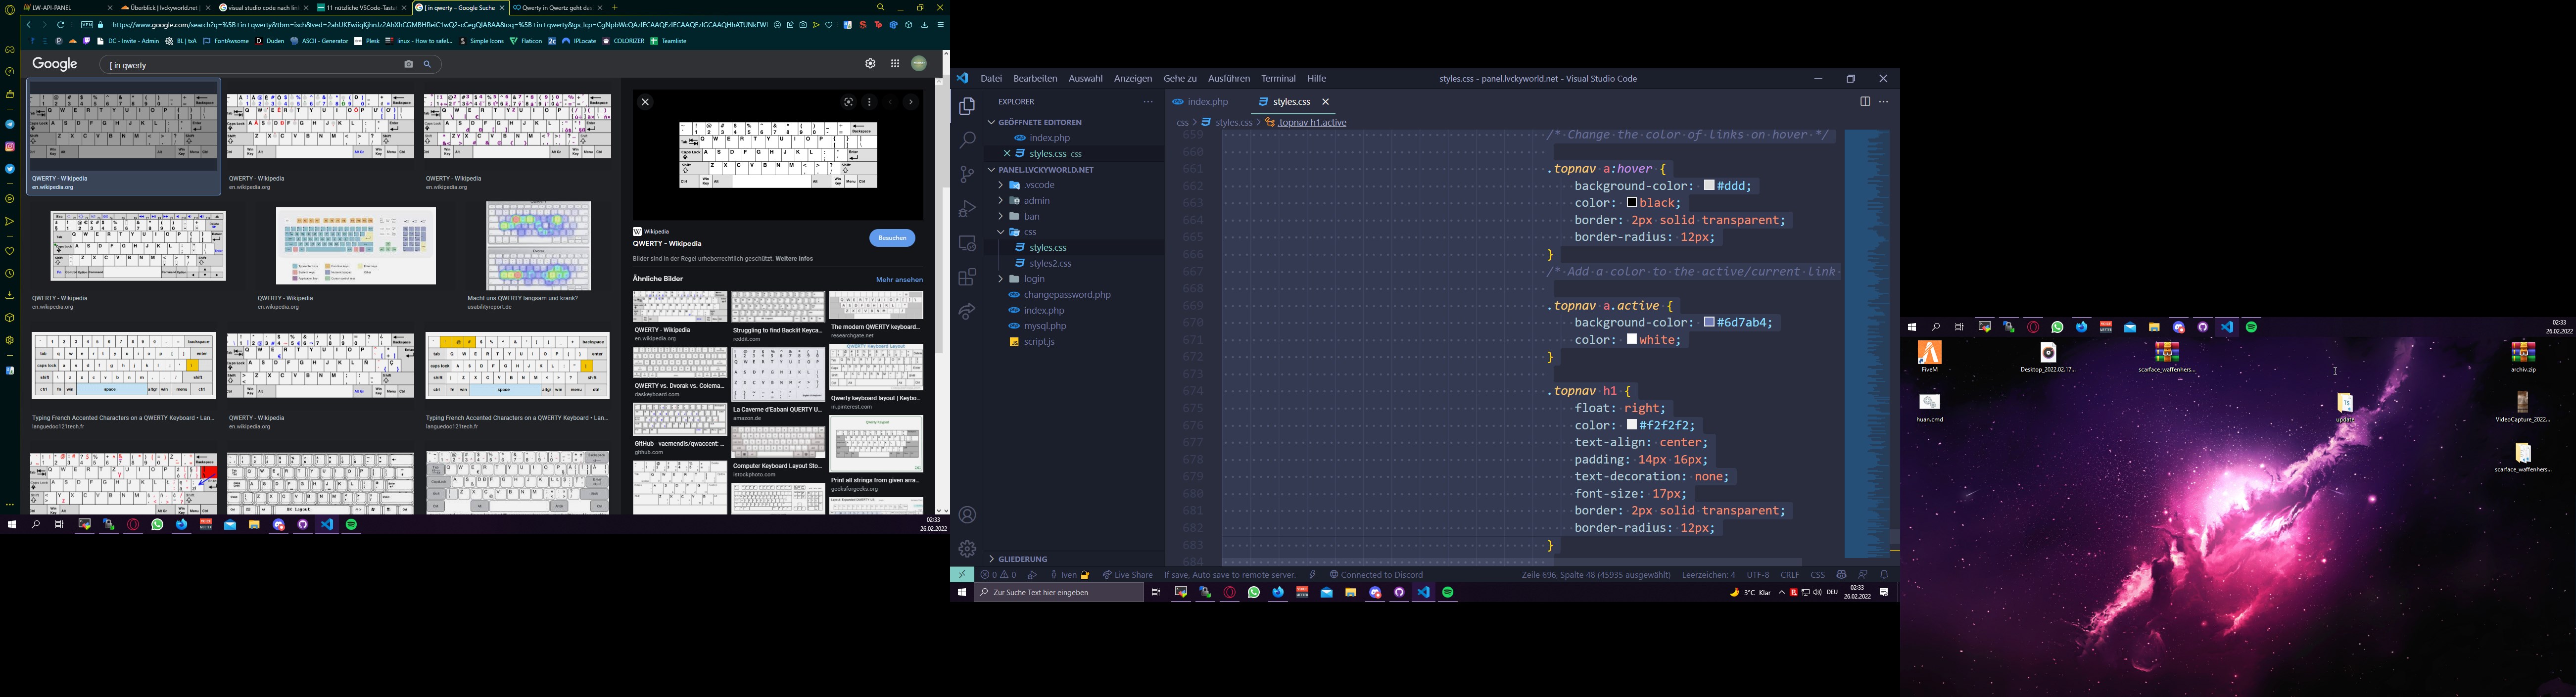Open the Extensions view icon
Viewport: 2576px width, 697px height.
(x=967, y=277)
